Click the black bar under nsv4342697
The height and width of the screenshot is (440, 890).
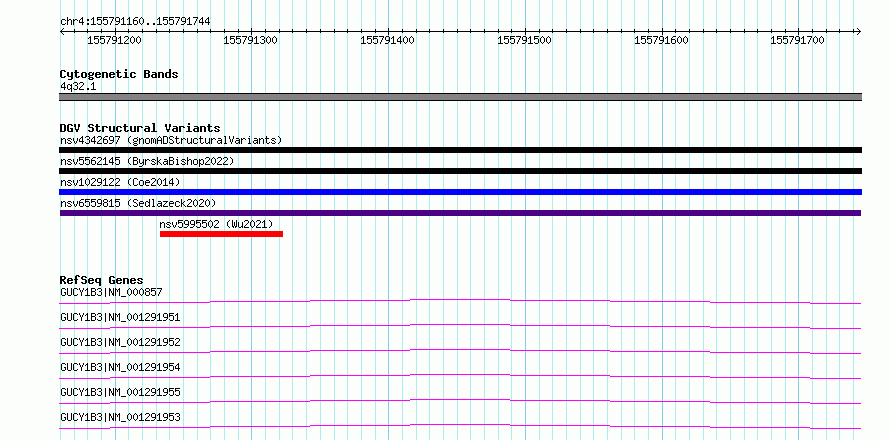[x=460, y=150]
